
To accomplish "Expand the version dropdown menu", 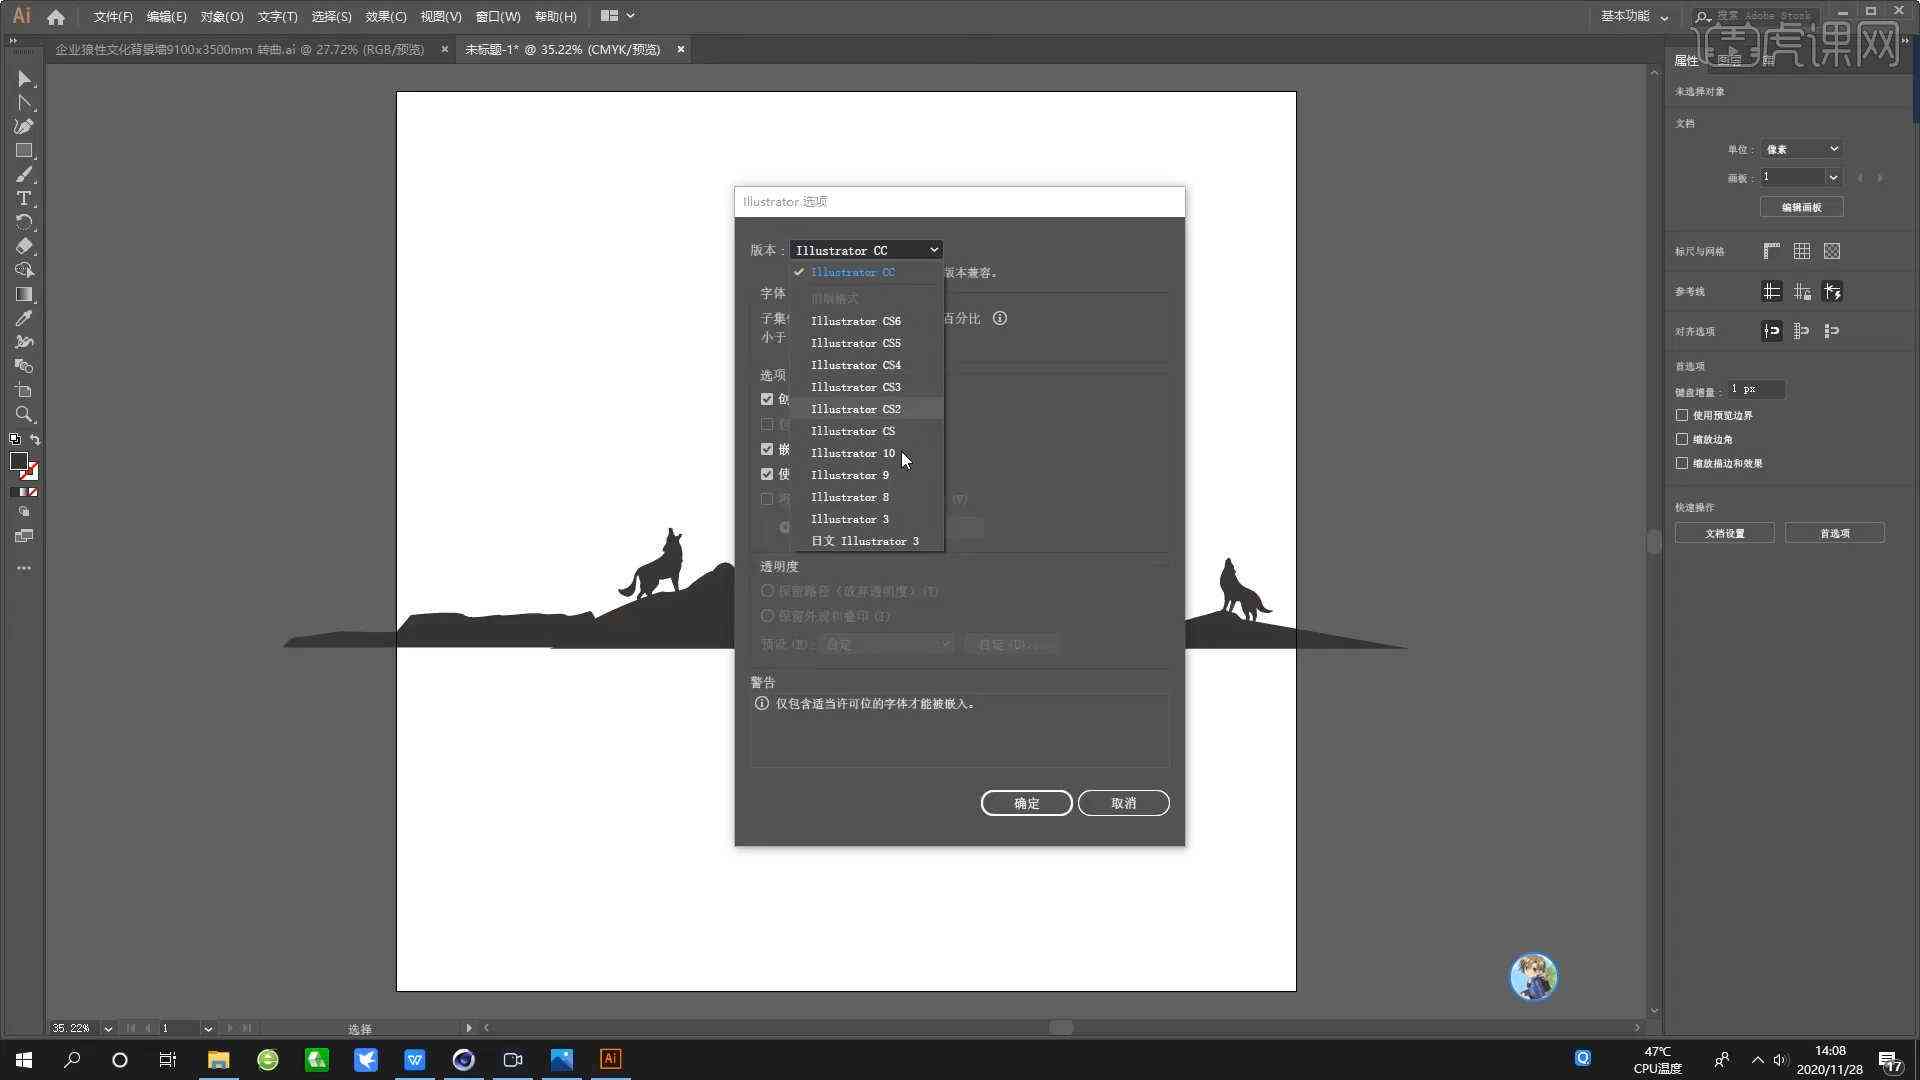I will coord(864,249).
